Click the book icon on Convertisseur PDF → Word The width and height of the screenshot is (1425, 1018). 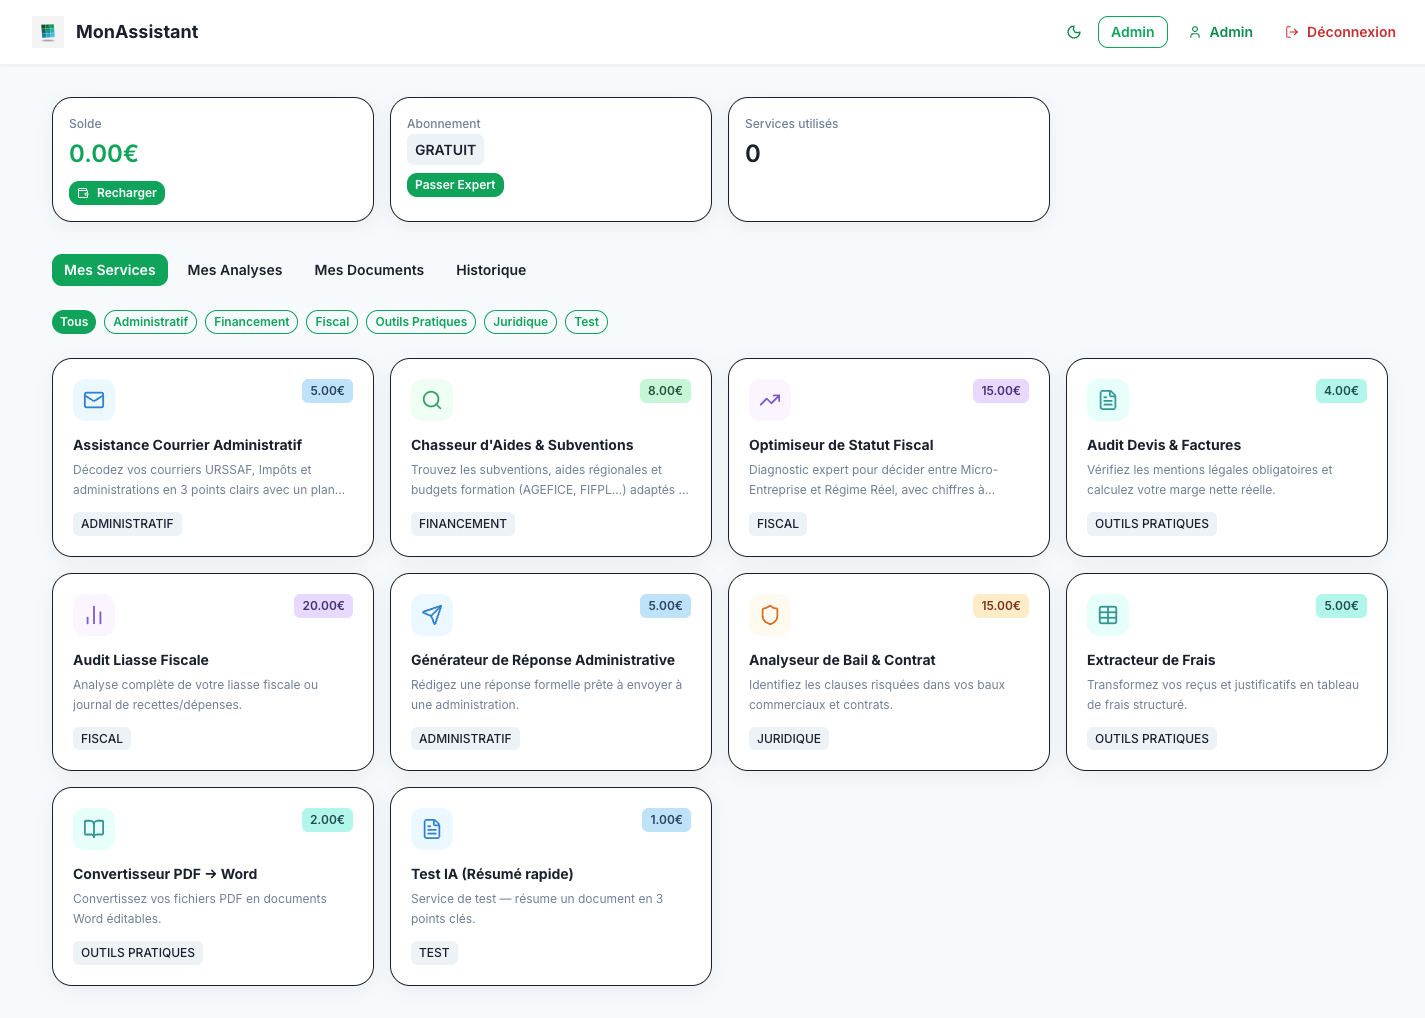(x=94, y=829)
